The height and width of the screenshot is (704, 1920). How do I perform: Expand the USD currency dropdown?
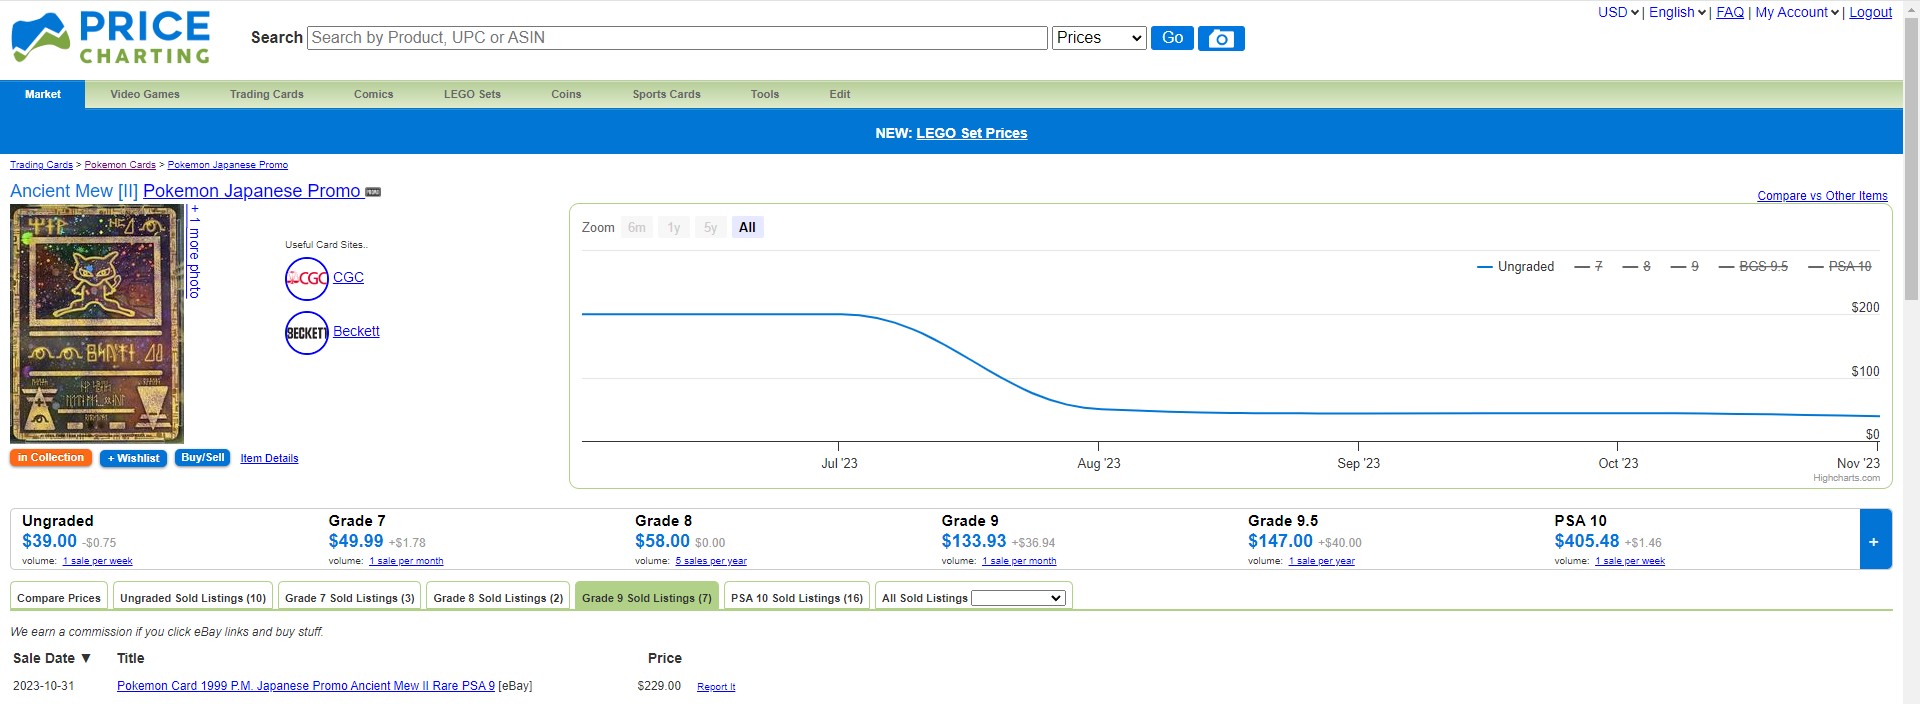point(1617,12)
